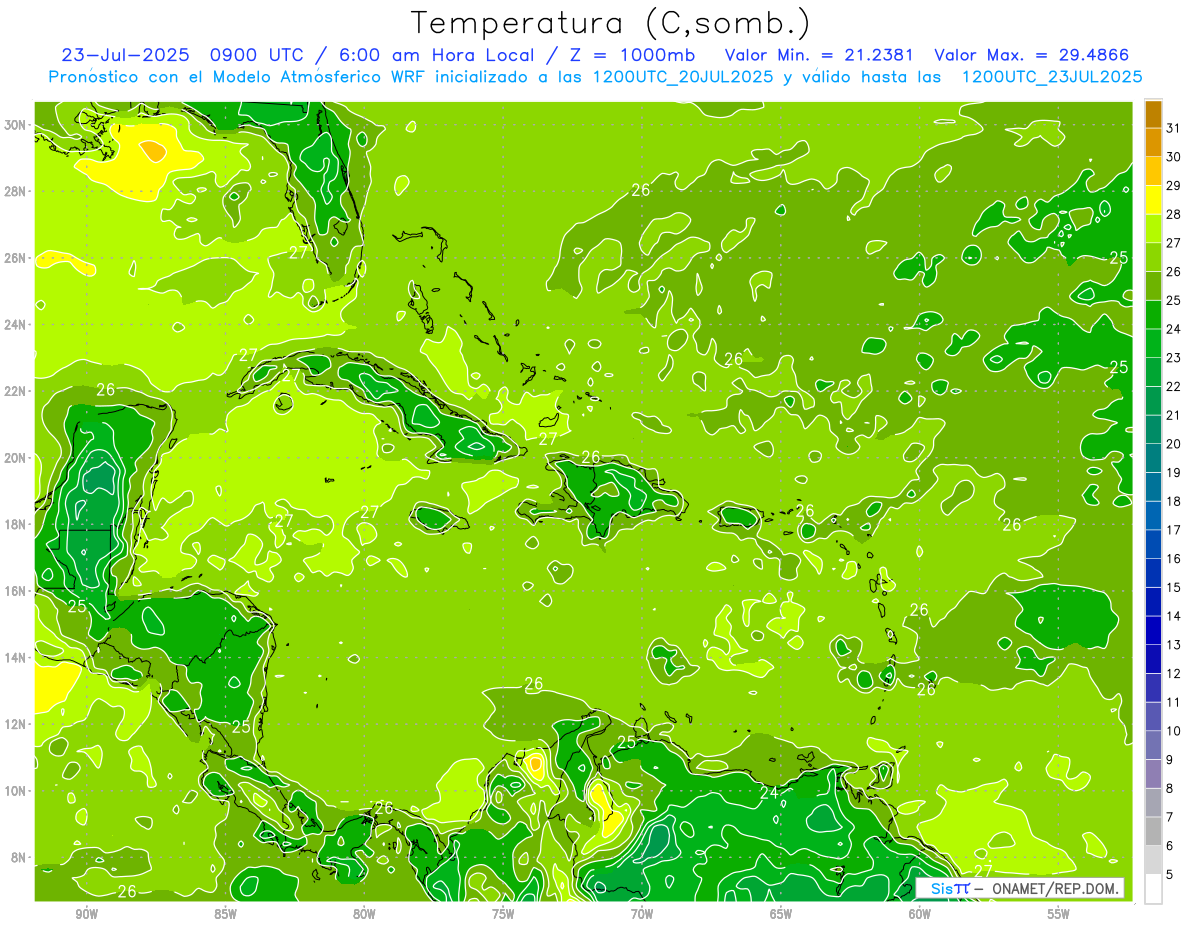Click the "18N" latitude axis label
1200x927 pixels.
tap(15, 525)
